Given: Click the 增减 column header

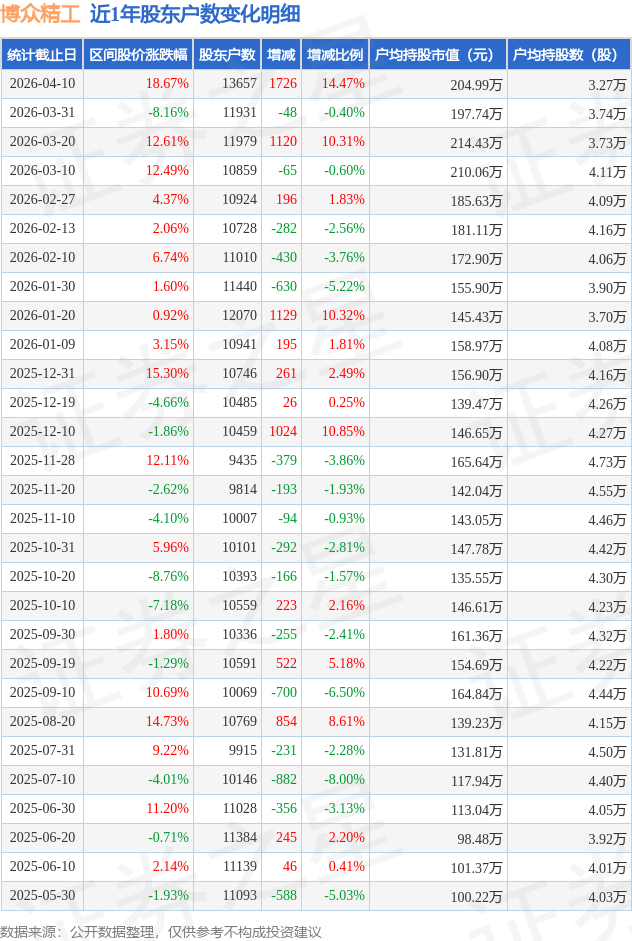Looking at the screenshot, I should [281, 55].
